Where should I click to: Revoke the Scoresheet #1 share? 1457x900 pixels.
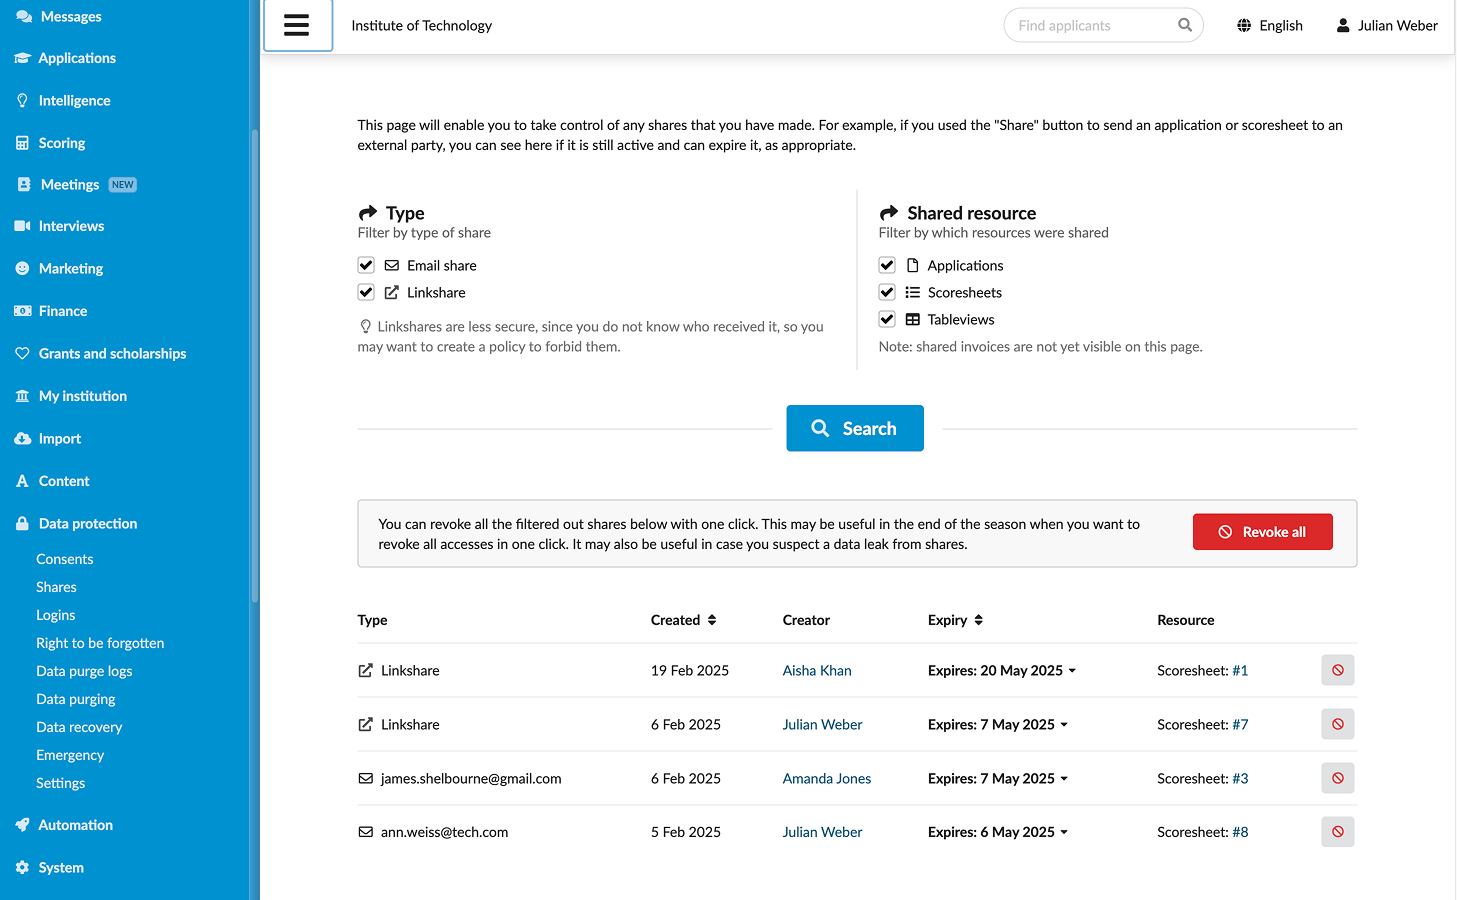pos(1338,670)
